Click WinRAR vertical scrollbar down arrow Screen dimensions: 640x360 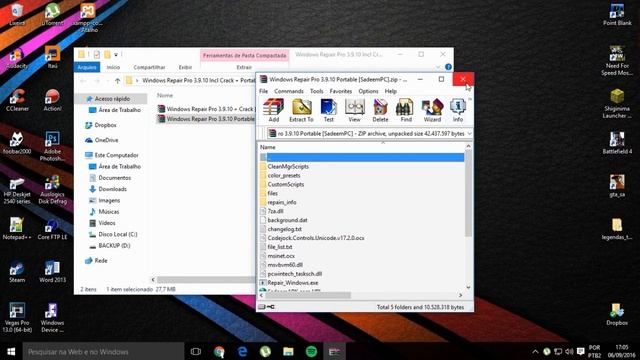click(468, 287)
